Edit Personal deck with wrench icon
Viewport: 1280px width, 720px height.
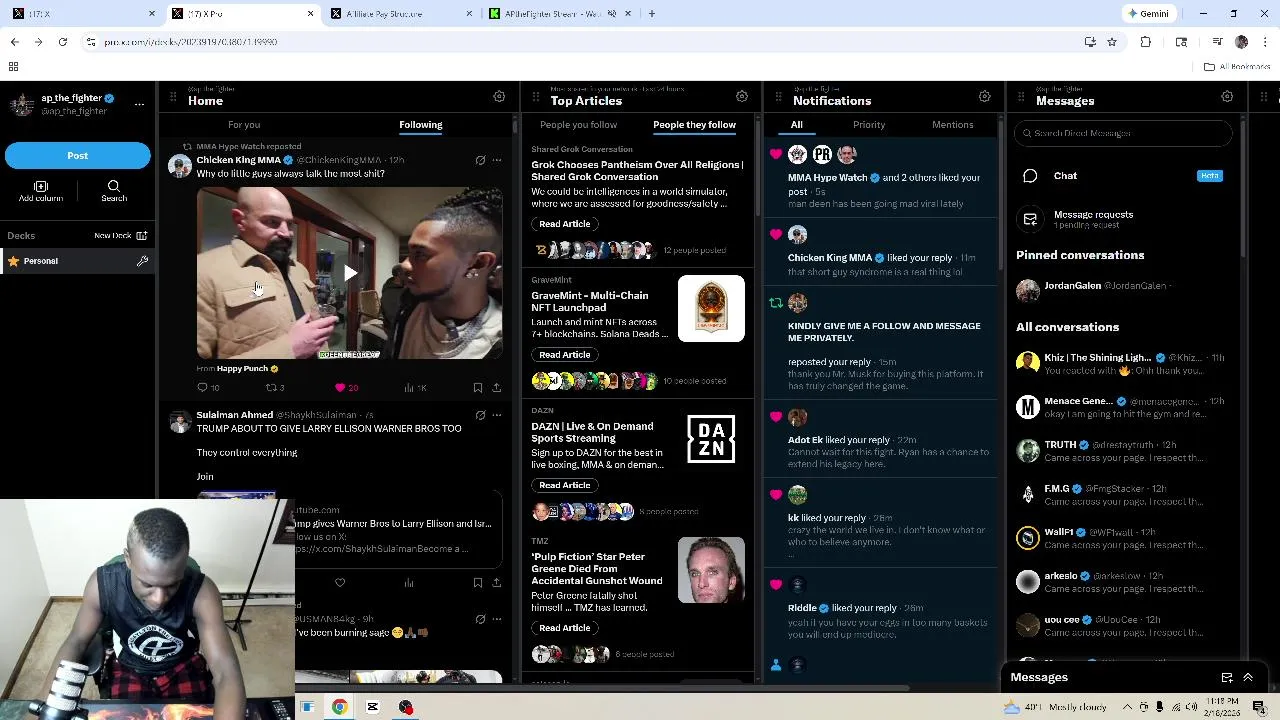[x=142, y=261]
